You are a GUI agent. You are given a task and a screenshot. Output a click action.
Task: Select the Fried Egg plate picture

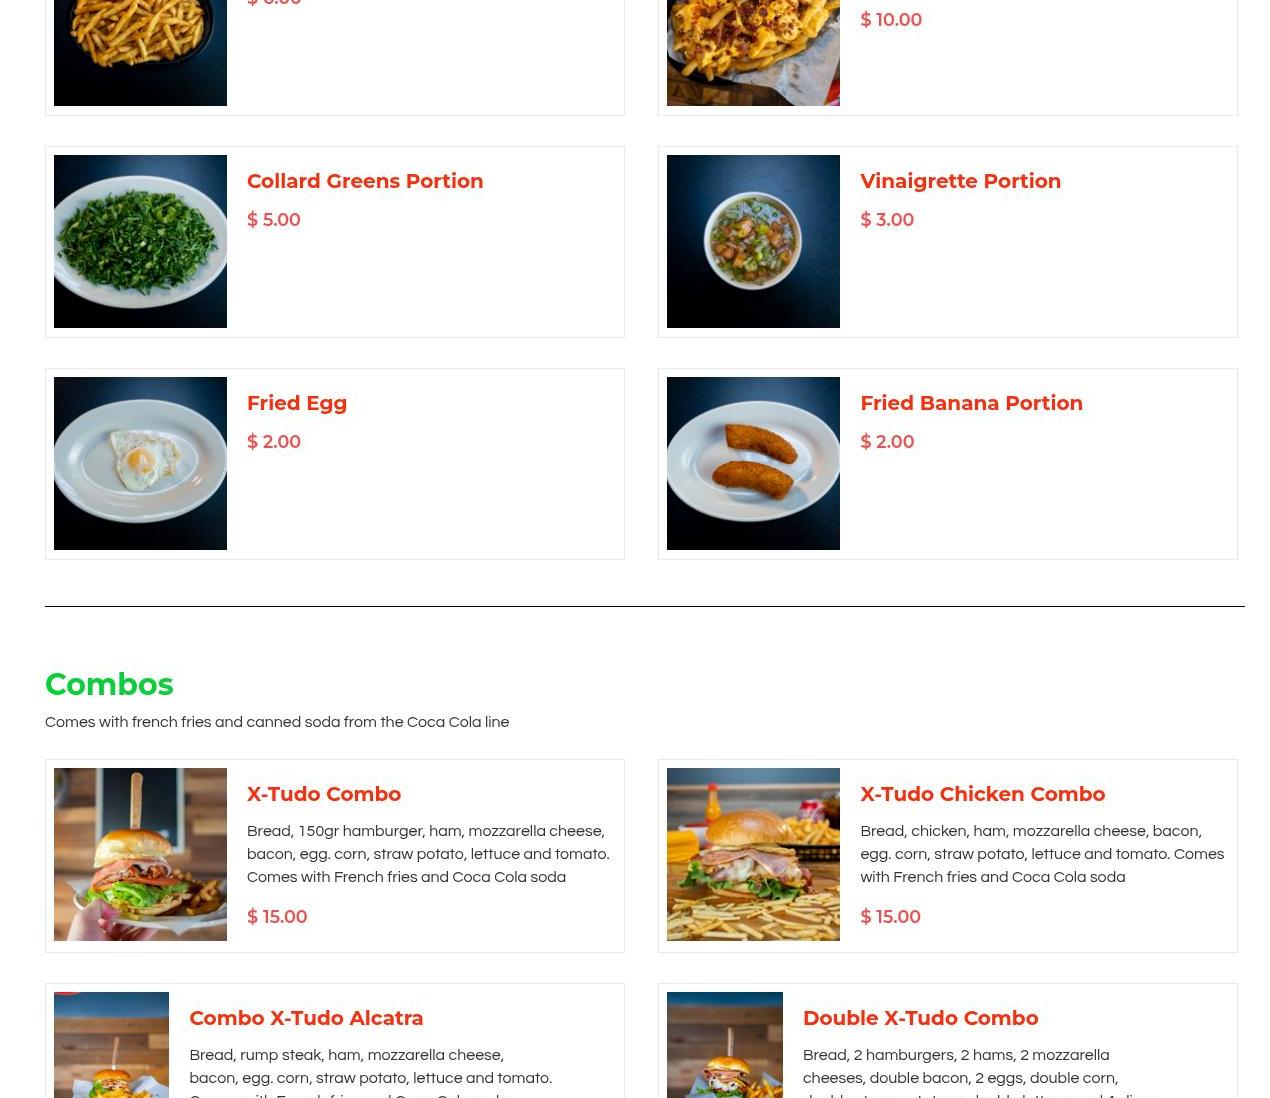coord(140,463)
